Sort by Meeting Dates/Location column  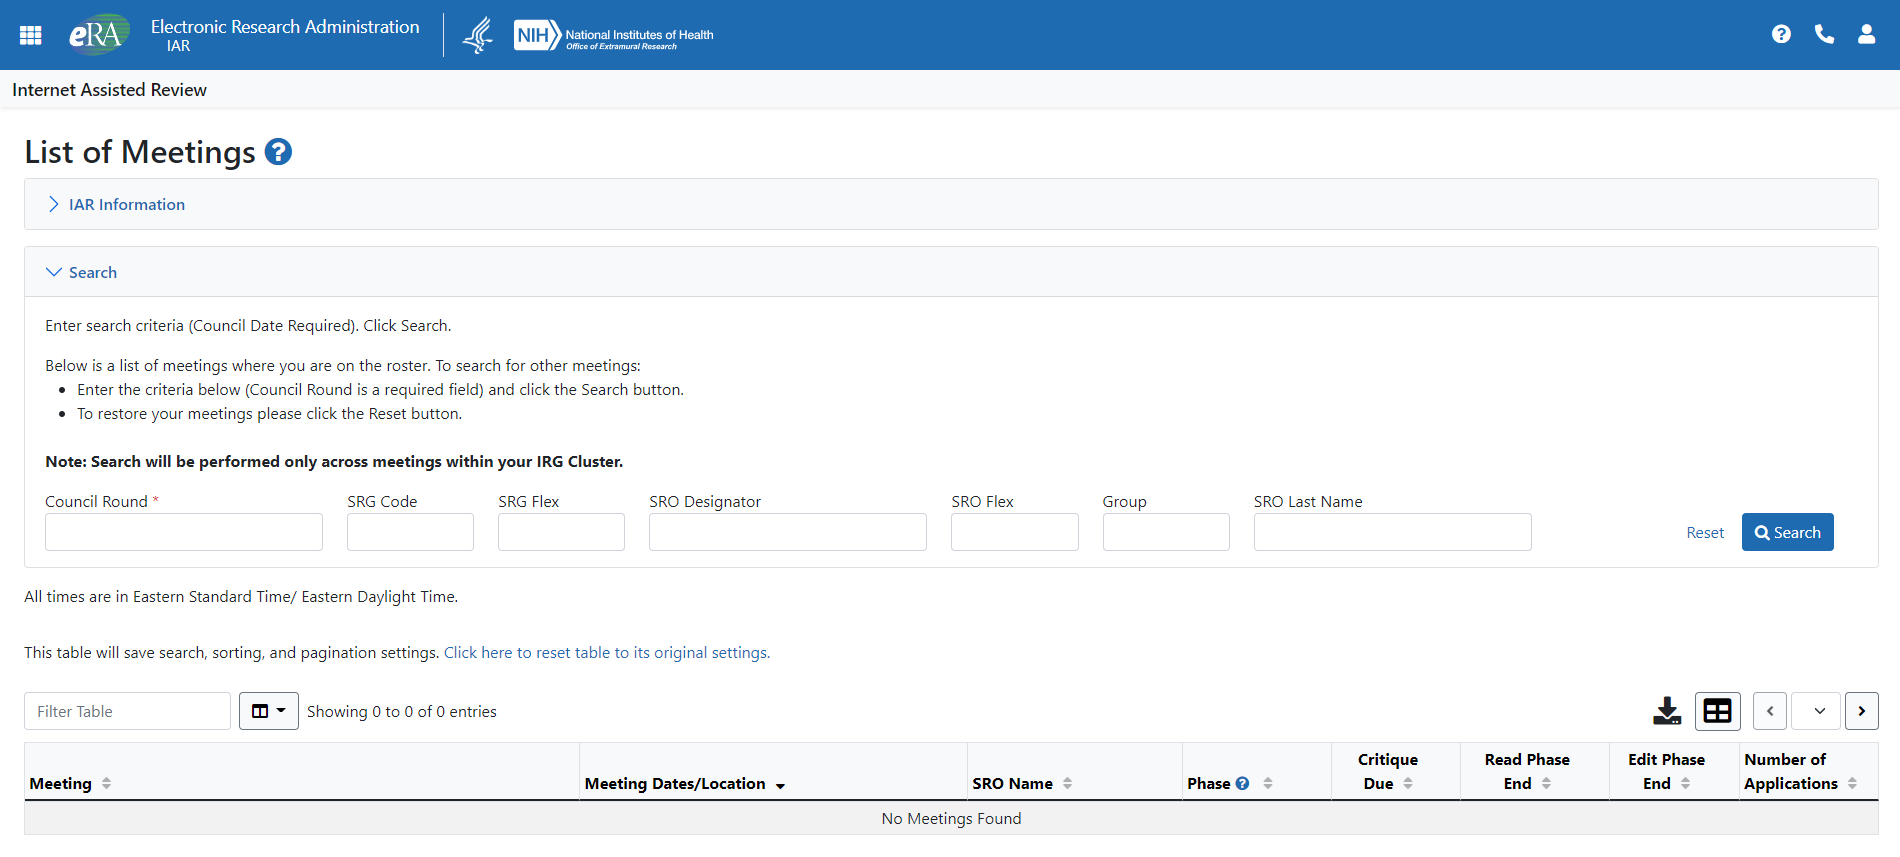tap(780, 786)
